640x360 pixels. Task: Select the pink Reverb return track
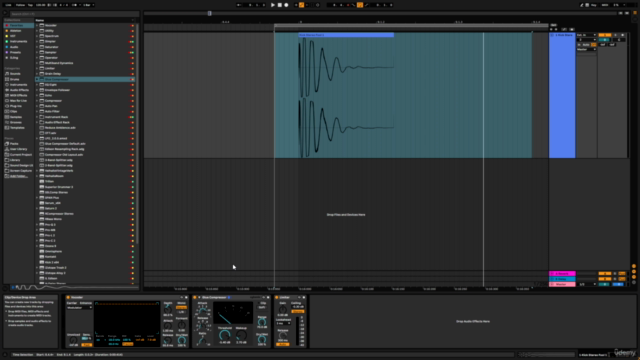pyautogui.click(x=562, y=273)
